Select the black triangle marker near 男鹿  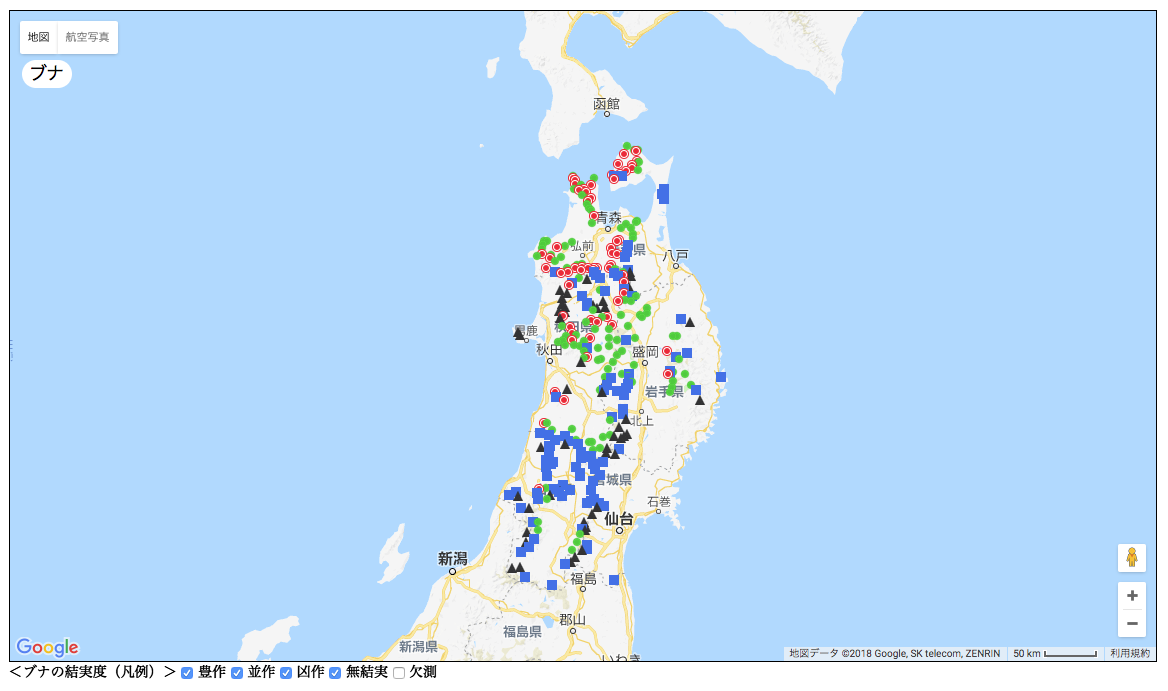click(520, 334)
